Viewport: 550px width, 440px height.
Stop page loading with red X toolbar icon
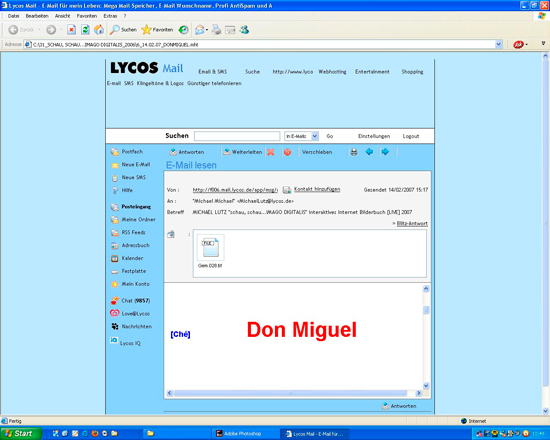coord(72,30)
